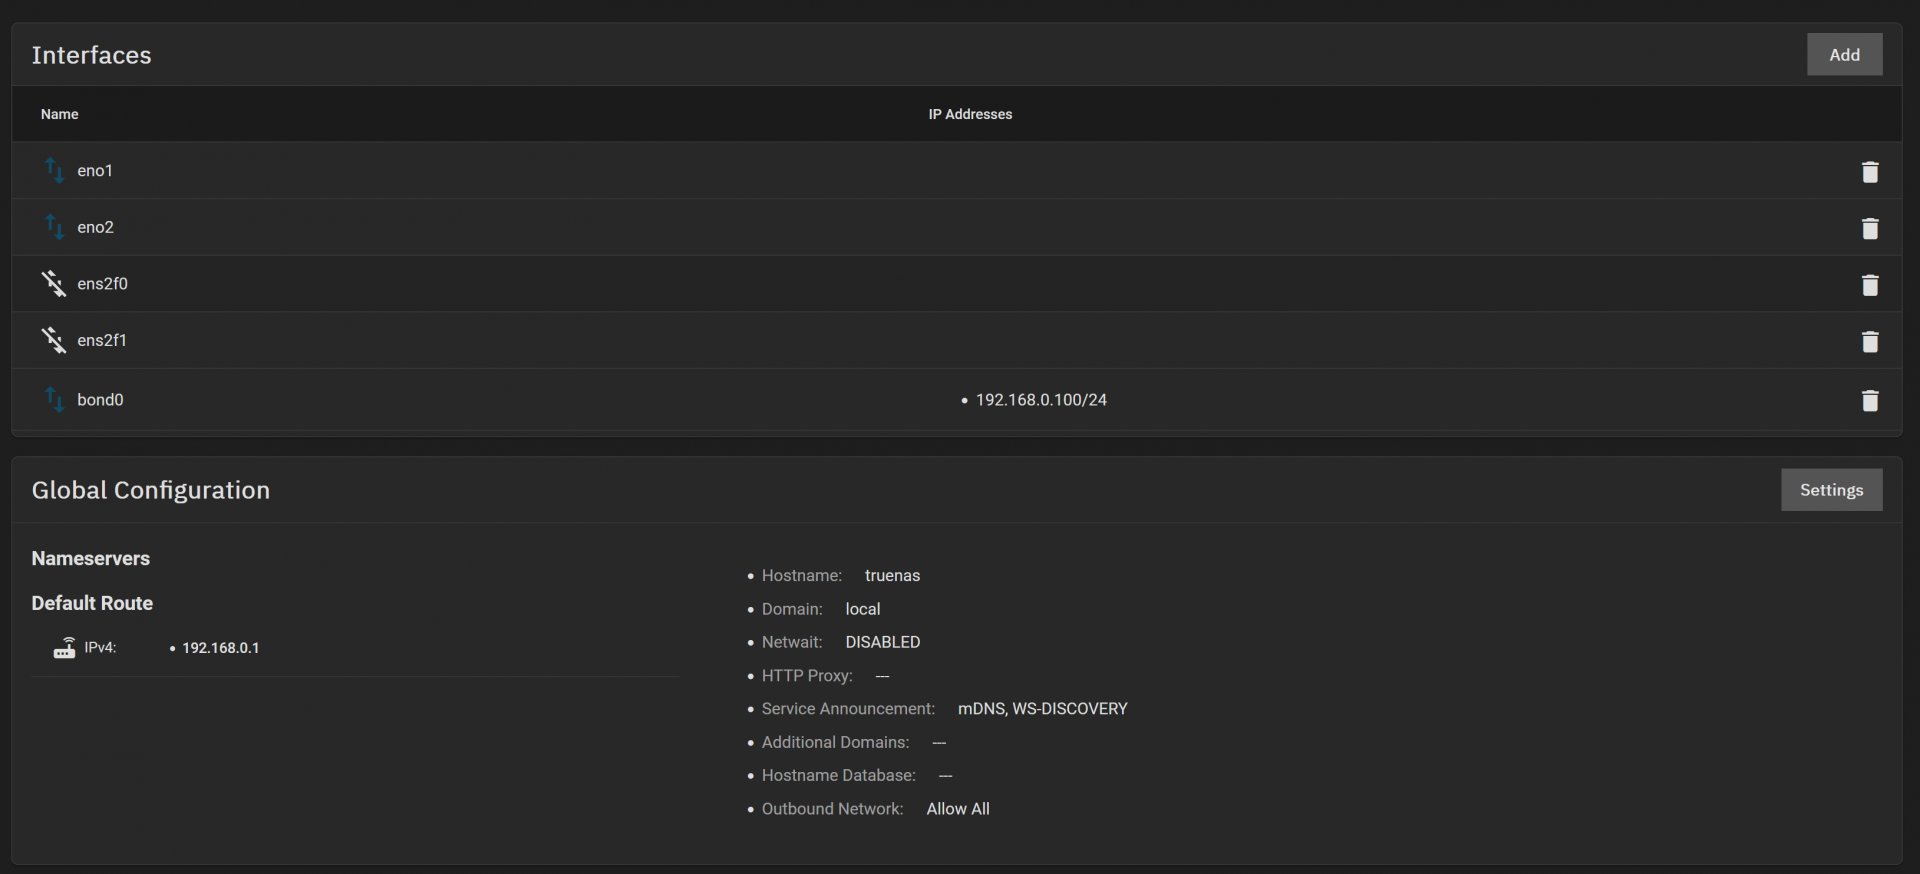Click trash icon for eno2 interface
This screenshot has width=1920, height=874.
click(x=1869, y=229)
